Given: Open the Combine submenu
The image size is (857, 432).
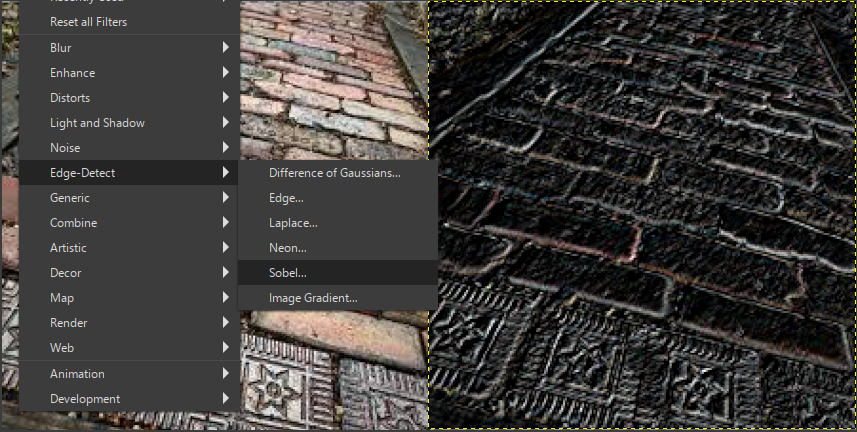Looking at the screenshot, I should [x=73, y=223].
